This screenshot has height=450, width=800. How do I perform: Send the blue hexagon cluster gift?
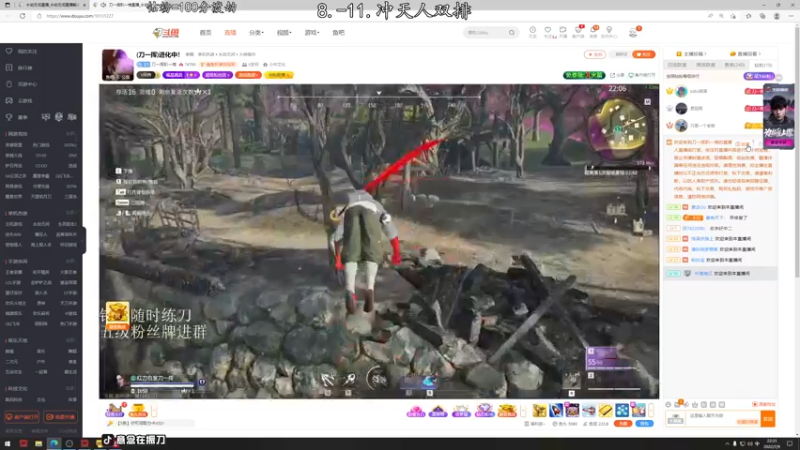(621, 410)
